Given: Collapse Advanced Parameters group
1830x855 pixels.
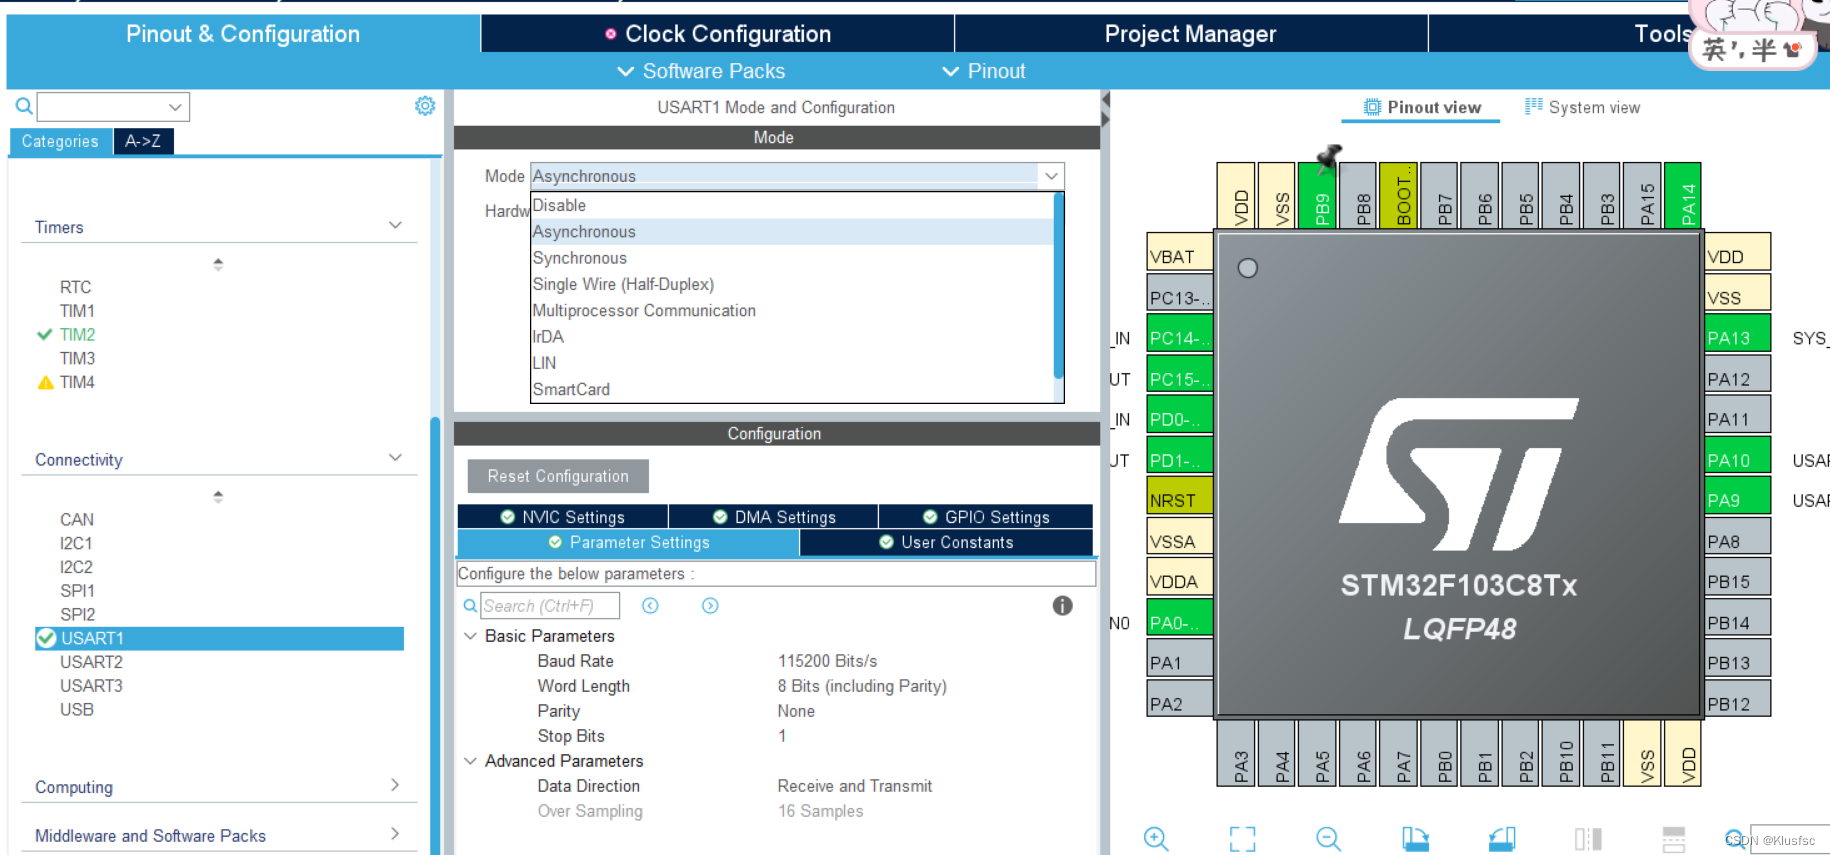Looking at the screenshot, I should point(470,761).
